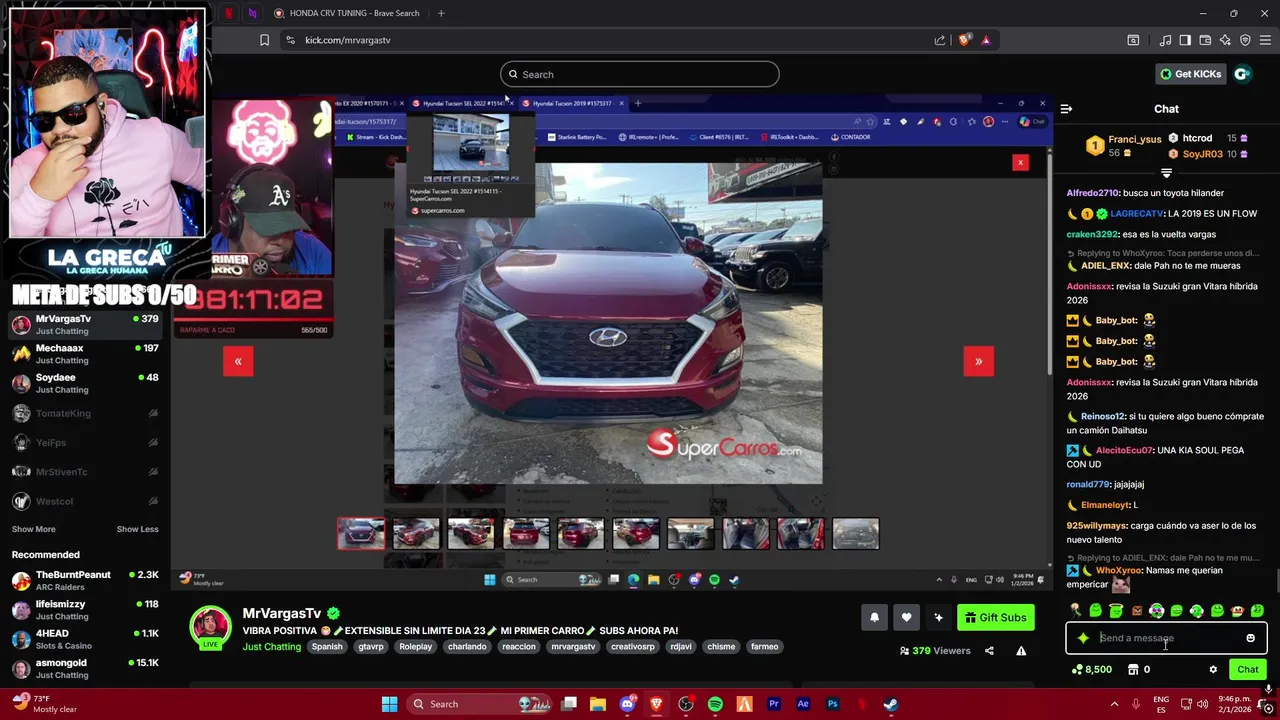
Task: Open the chat shop icon
Action: 1133,670
